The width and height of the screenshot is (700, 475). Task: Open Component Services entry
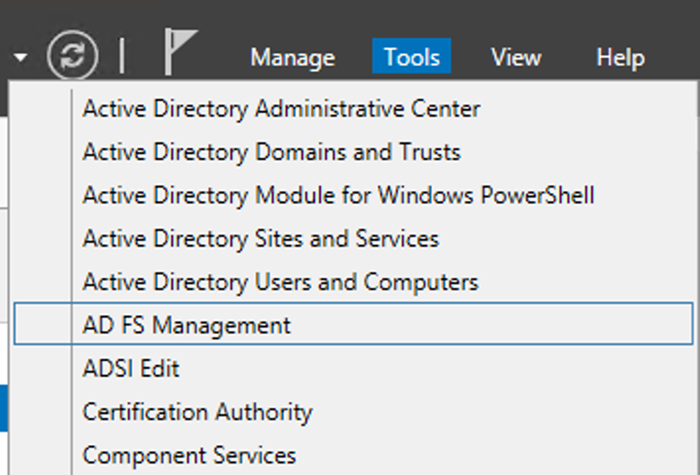[x=189, y=455]
